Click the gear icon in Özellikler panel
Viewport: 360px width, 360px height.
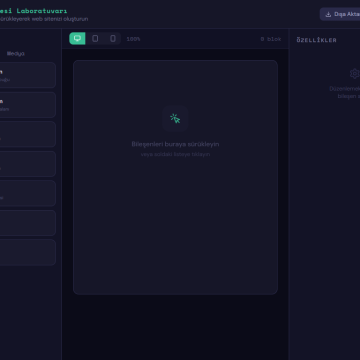(355, 73)
